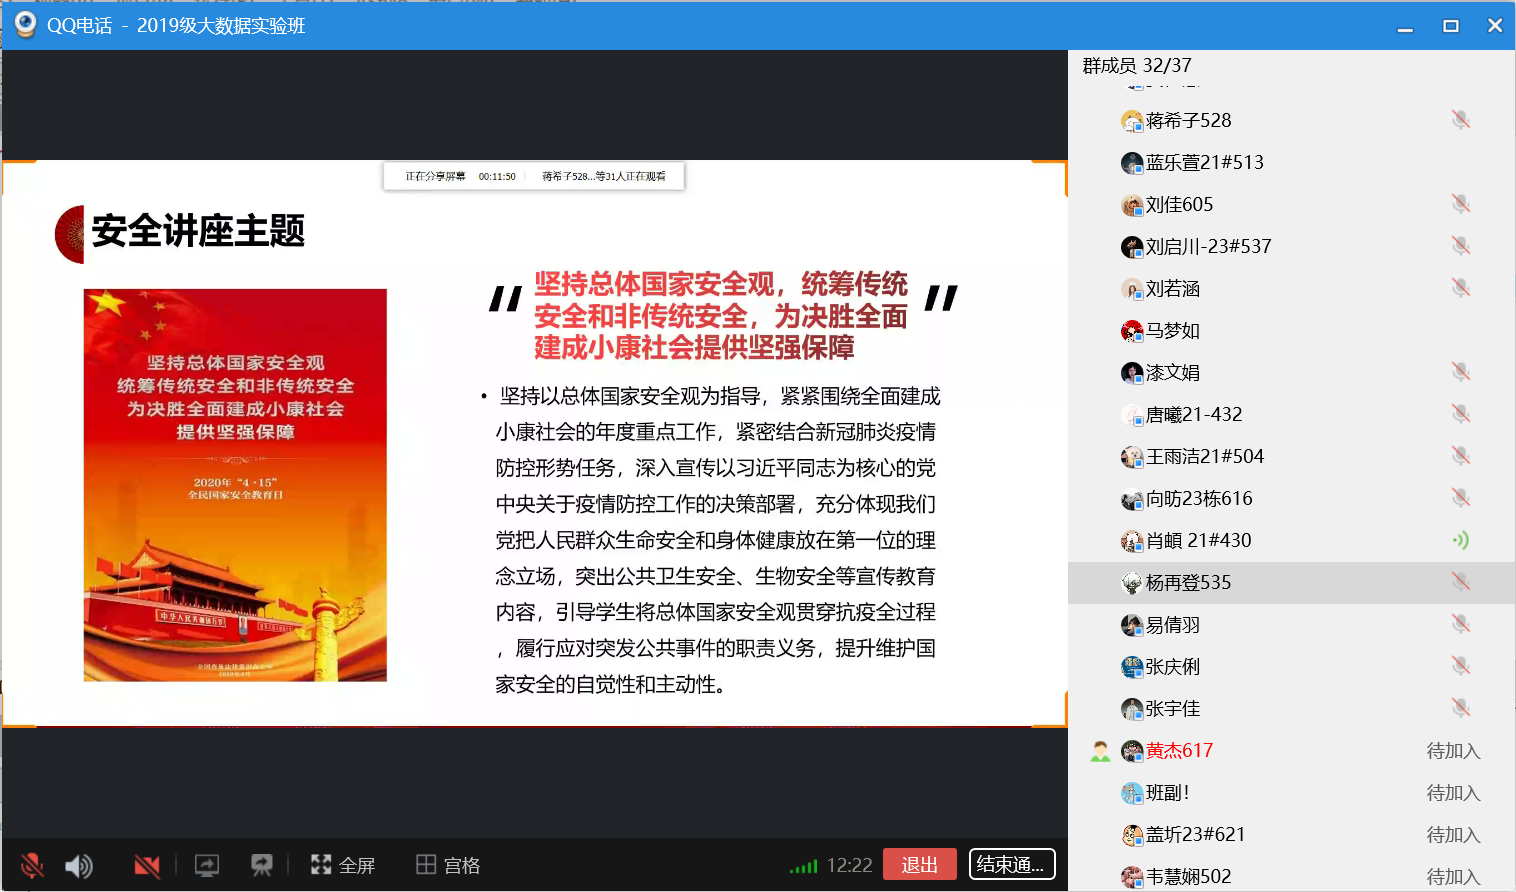Click the 结束通... end call button
Image resolution: width=1516 pixels, height=892 pixels.
pyautogui.click(x=1011, y=864)
